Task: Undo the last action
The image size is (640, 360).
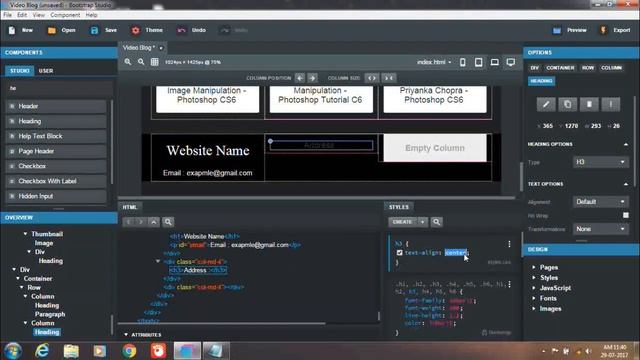Action: (182, 30)
